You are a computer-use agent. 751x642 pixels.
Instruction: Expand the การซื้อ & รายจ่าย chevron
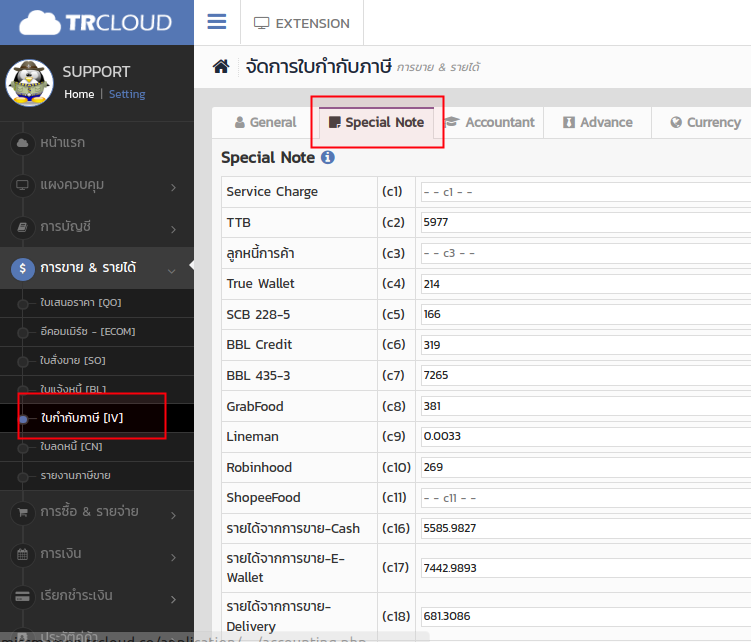click(x=173, y=516)
